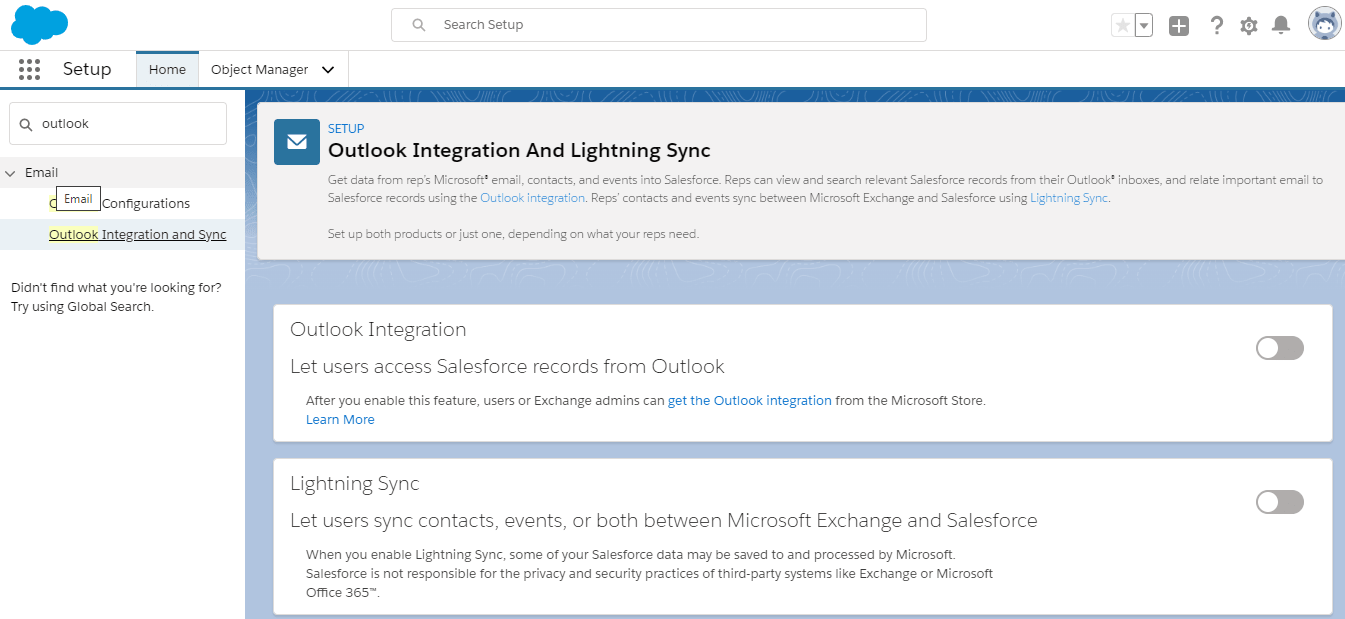Click the Try using Global Search text

click(83, 307)
